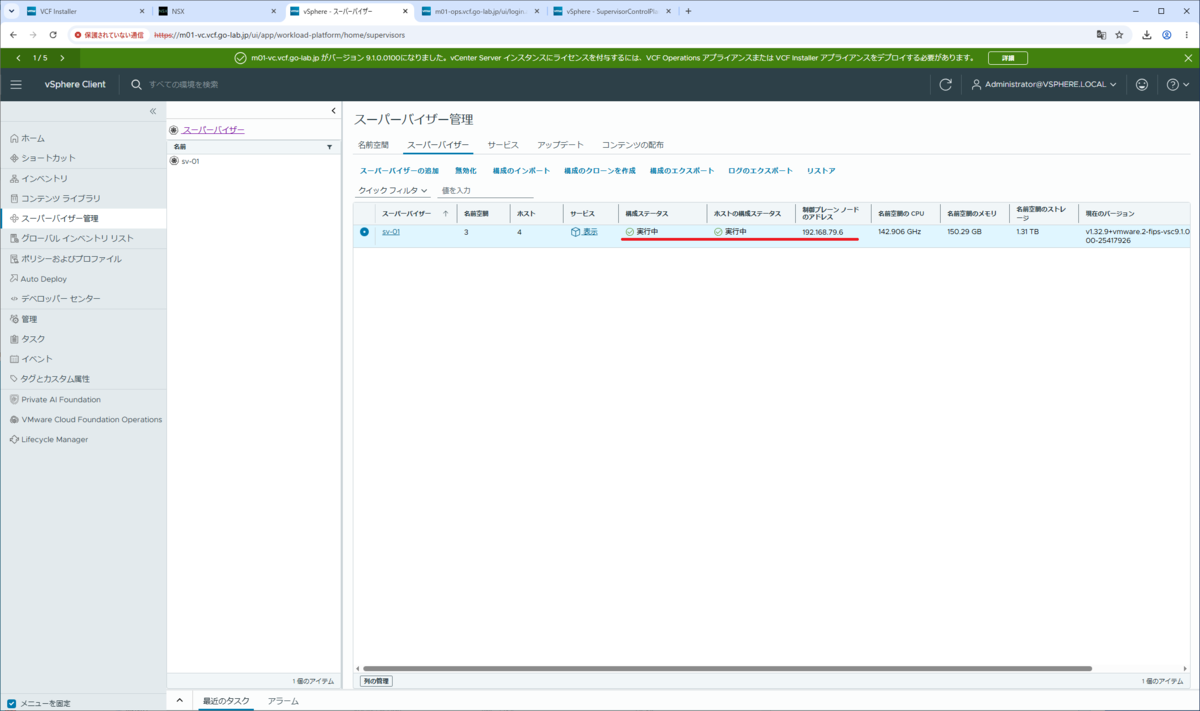Image resolution: width=1200 pixels, height=711 pixels.
Task: Click the リストア action
Action: 821,171
